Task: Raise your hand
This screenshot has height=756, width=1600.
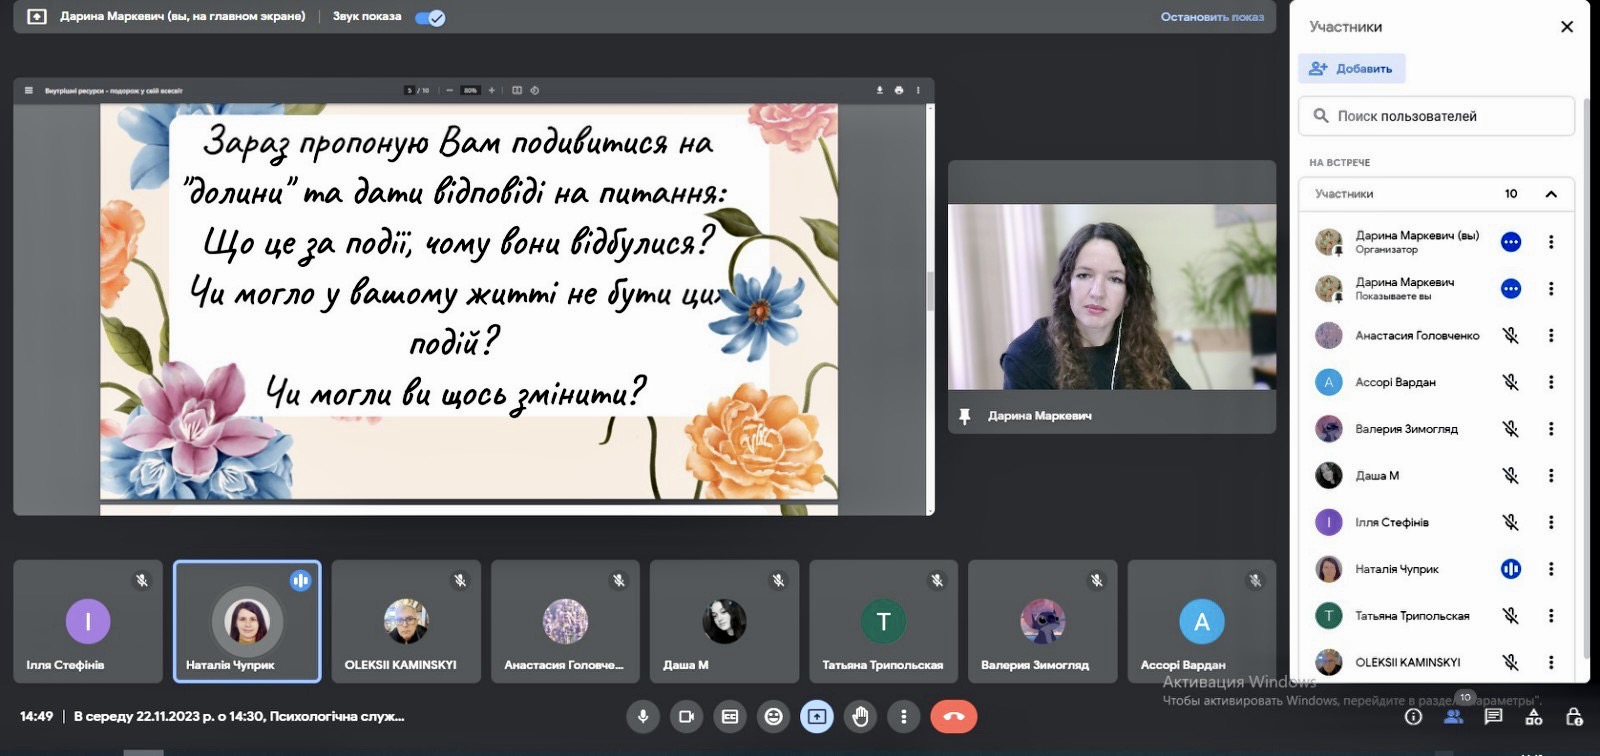Action: (860, 717)
